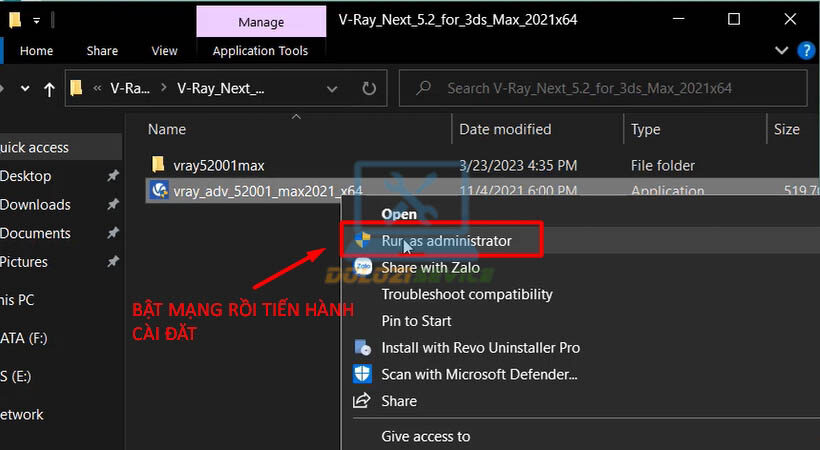The width and height of the screenshot is (820, 450).
Task: Open the Give access to submenu
Action: 426,436
